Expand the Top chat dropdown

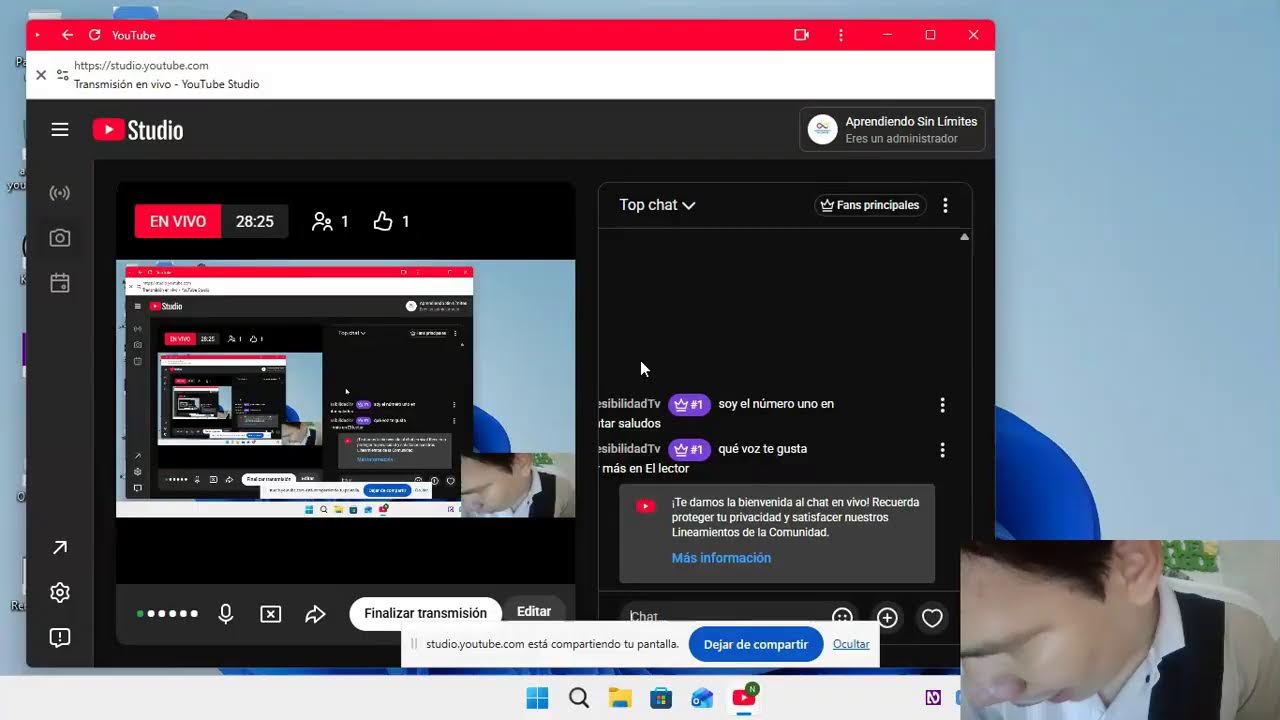pos(657,205)
